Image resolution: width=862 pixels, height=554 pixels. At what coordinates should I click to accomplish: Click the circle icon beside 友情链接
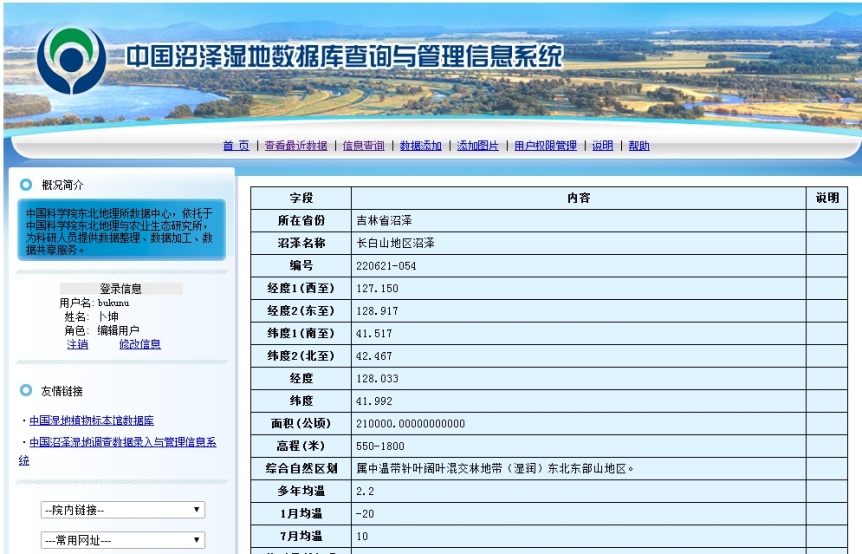point(26,390)
